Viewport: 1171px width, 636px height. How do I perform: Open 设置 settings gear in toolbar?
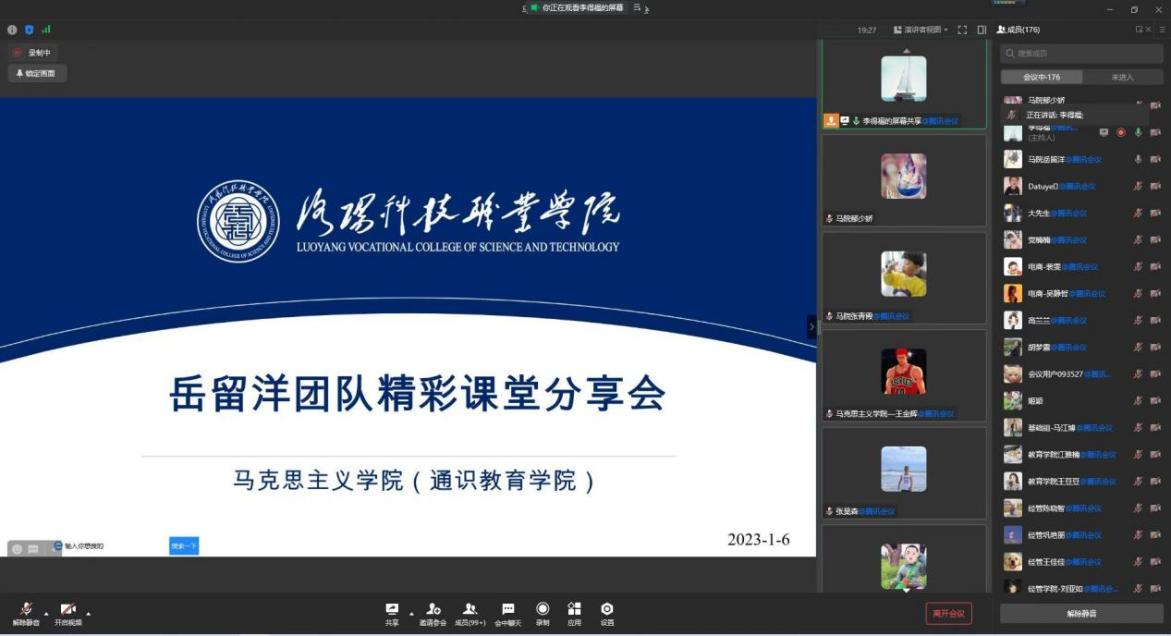click(607, 612)
